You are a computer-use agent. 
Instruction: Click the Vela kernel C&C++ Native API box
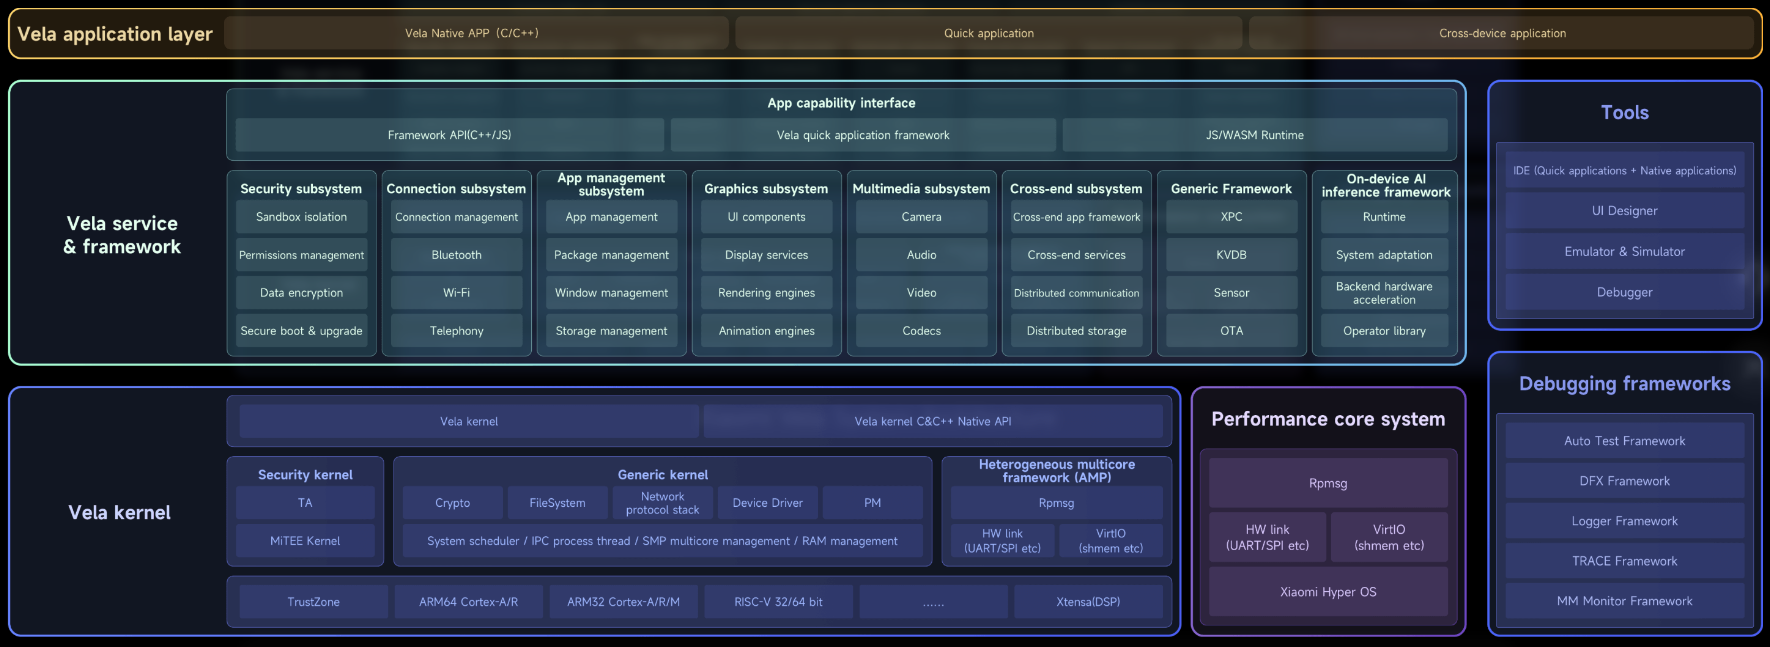[933, 421]
